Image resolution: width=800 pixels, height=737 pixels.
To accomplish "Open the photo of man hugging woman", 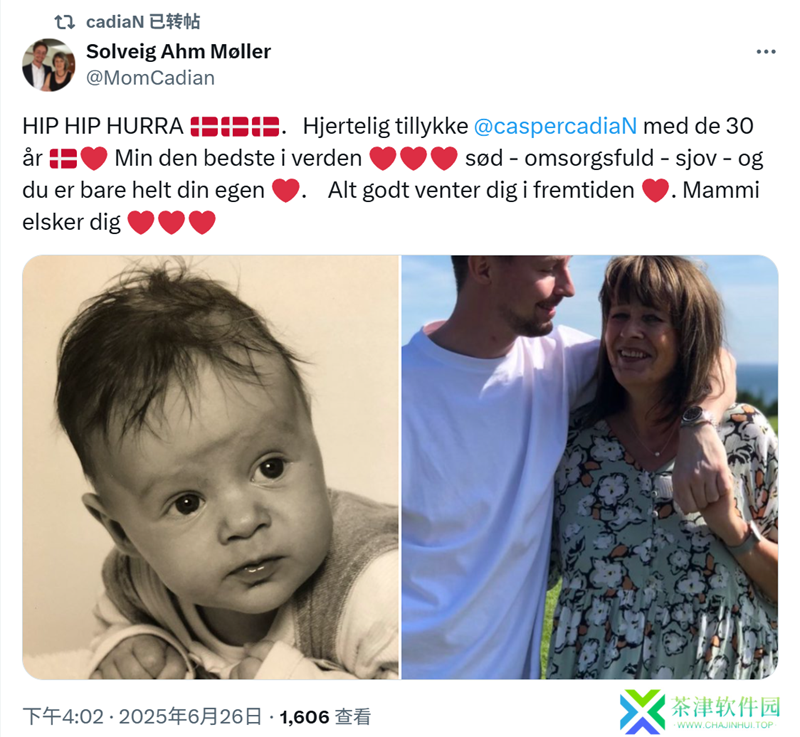I will [x=590, y=467].
